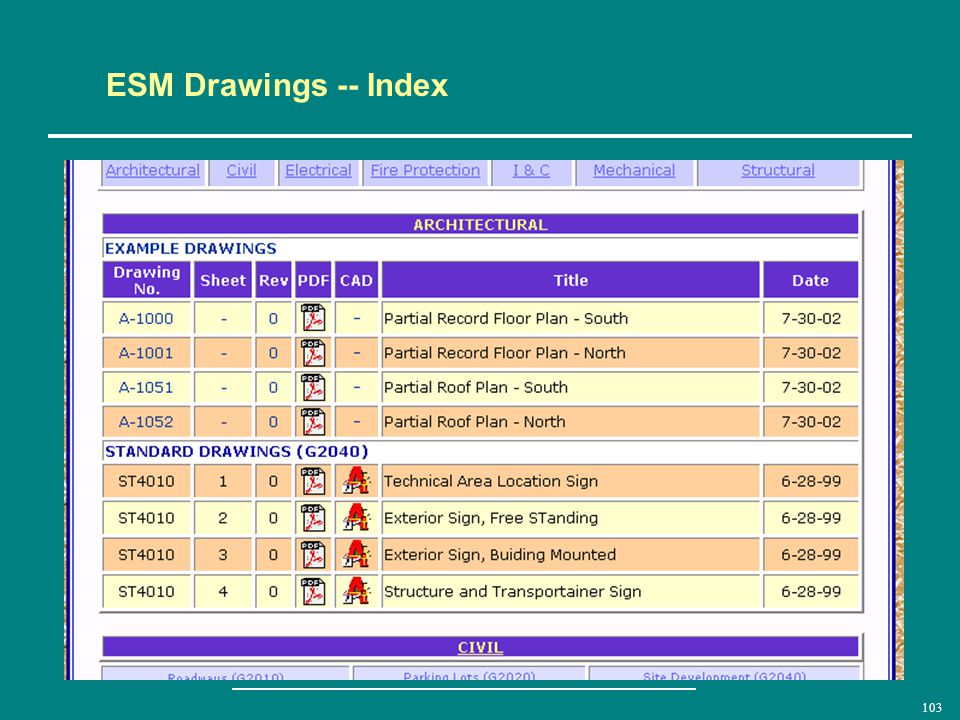Screen dimensions: 960x720
Task: Jump to the Civil section link
Action: pos(241,170)
